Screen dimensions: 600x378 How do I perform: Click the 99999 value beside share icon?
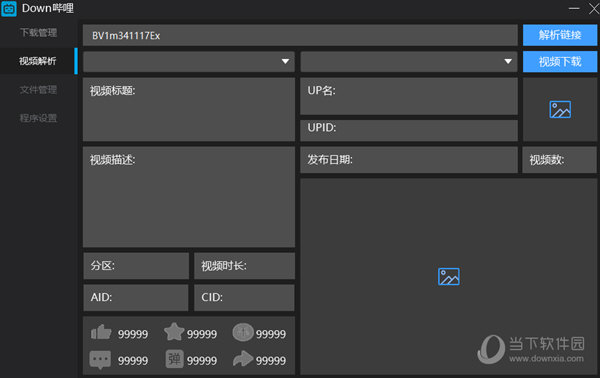271,361
